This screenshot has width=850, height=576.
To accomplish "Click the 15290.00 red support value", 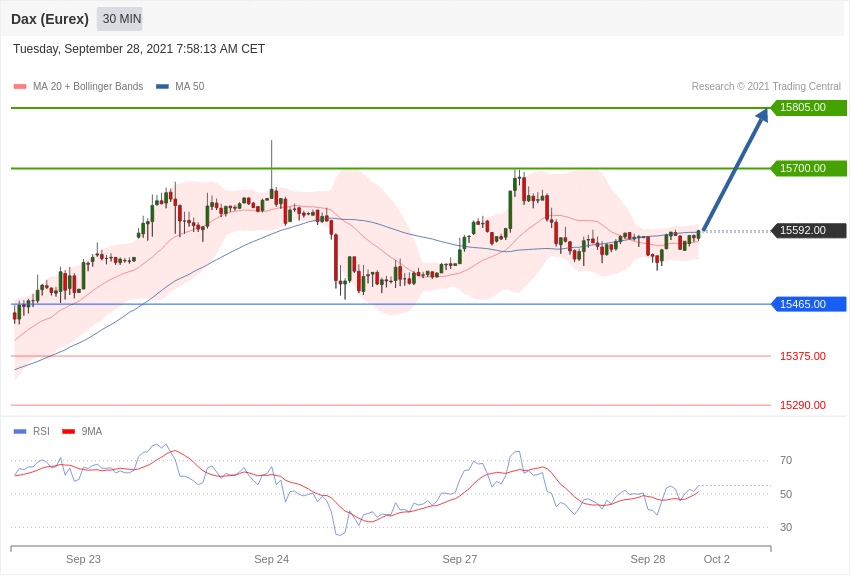I will point(803,405).
